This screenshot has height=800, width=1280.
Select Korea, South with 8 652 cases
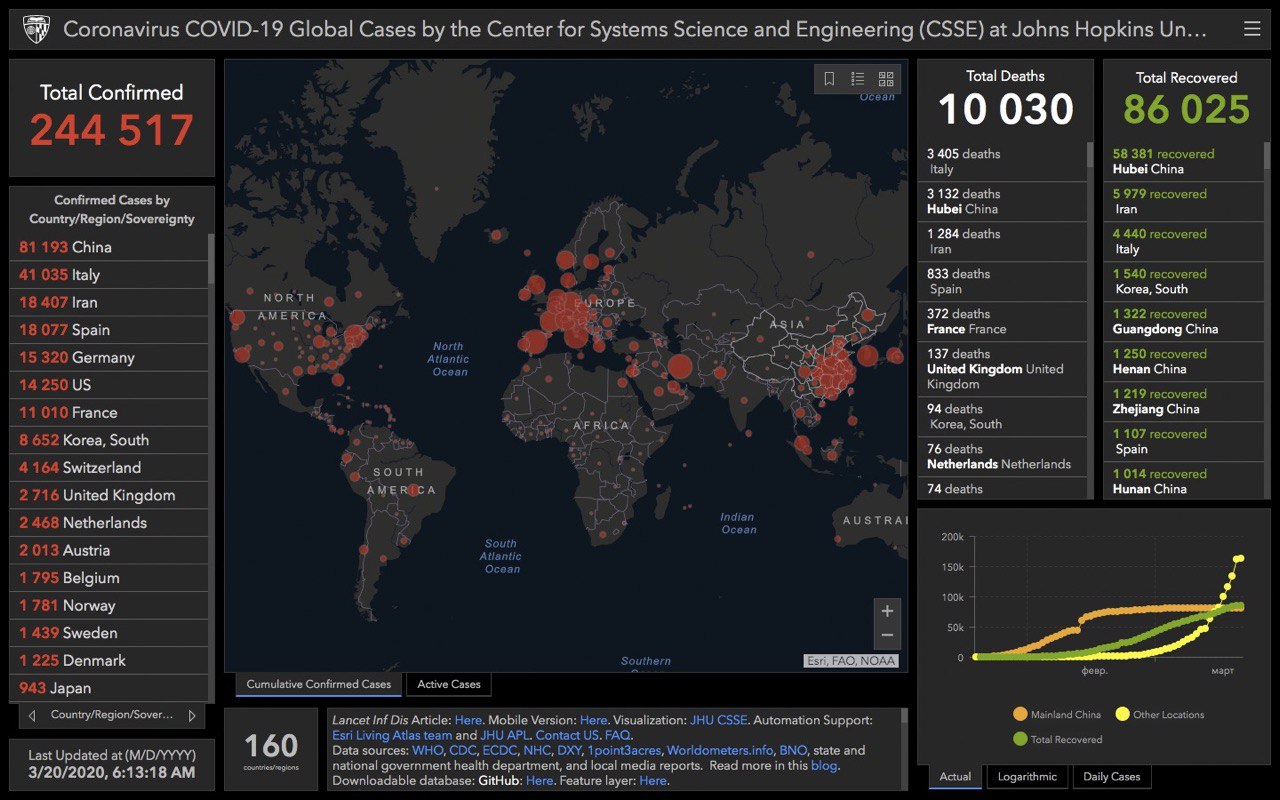(110, 440)
